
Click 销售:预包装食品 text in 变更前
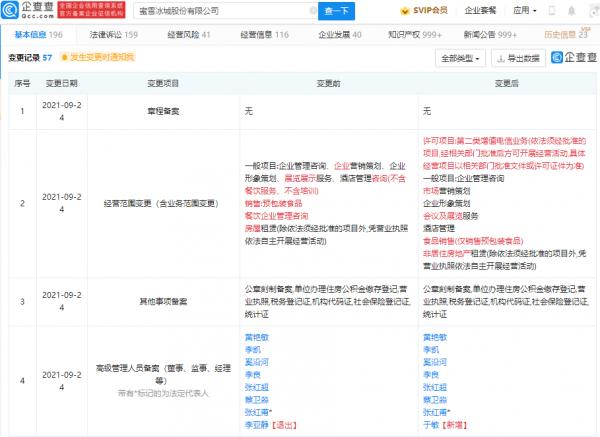coord(274,203)
